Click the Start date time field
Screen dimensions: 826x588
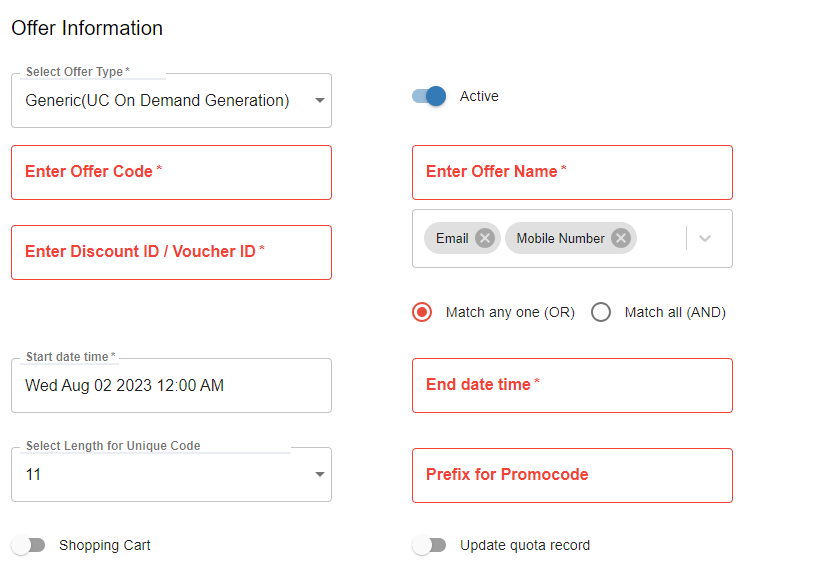coord(171,385)
